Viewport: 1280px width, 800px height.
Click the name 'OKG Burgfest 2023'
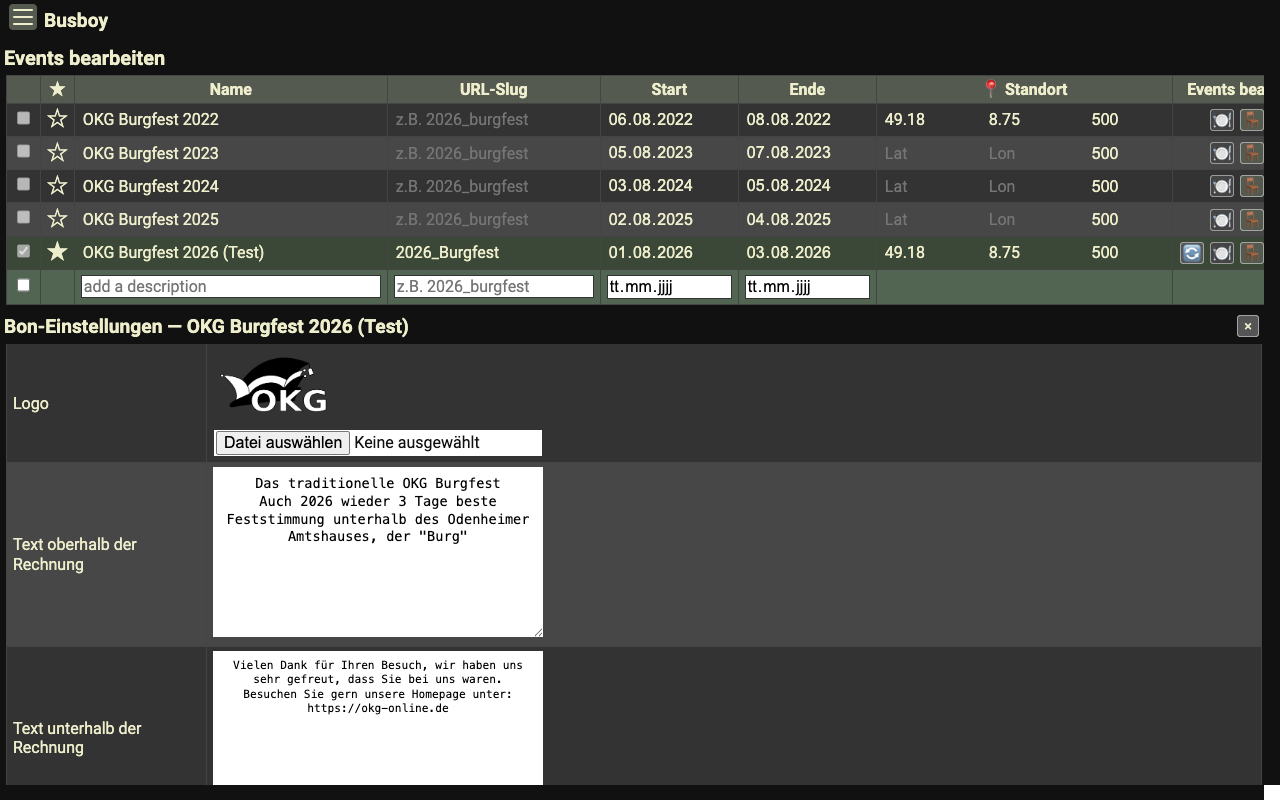pyautogui.click(x=150, y=153)
